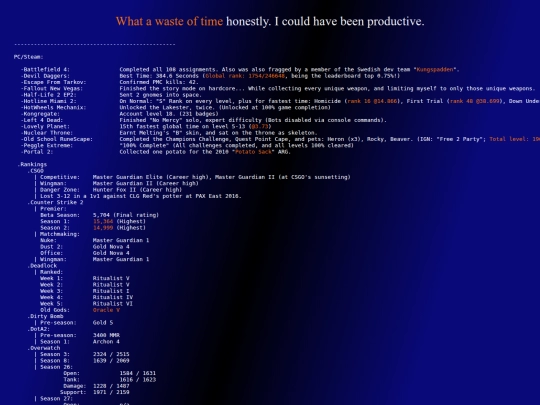The width and height of the screenshot is (540, 405).
Task: Click the 'Support:' rating row
Action: point(95,392)
